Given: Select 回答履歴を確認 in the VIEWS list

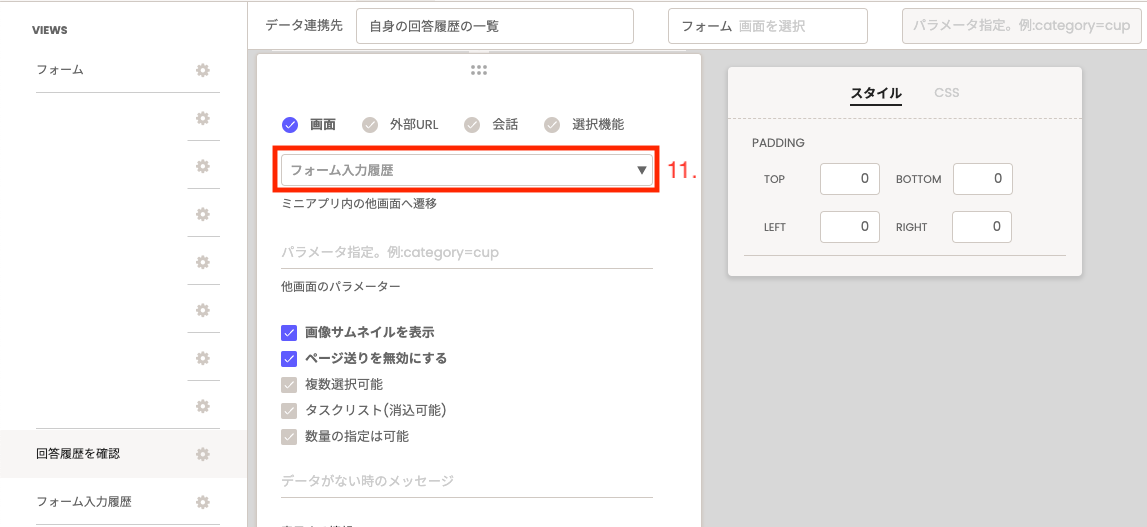Looking at the screenshot, I should click(x=78, y=454).
